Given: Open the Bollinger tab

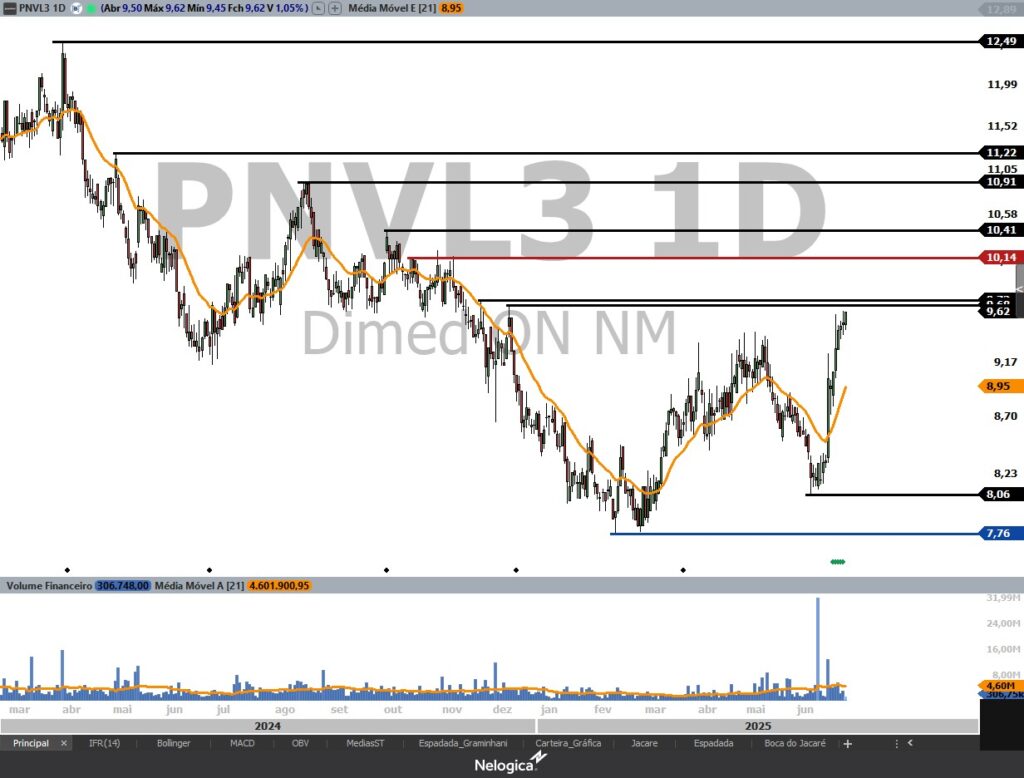Looking at the screenshot, I should click(x=174, y=743).
